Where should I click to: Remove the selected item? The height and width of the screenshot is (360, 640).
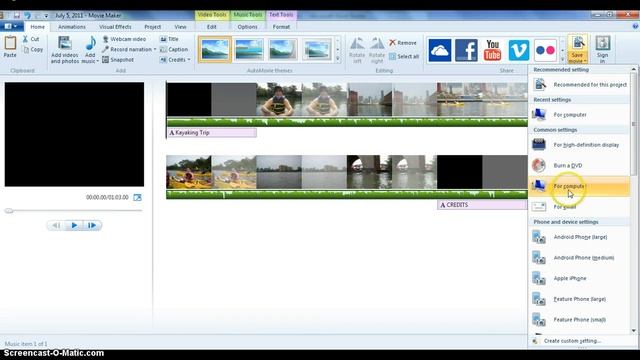coord(403,42)
